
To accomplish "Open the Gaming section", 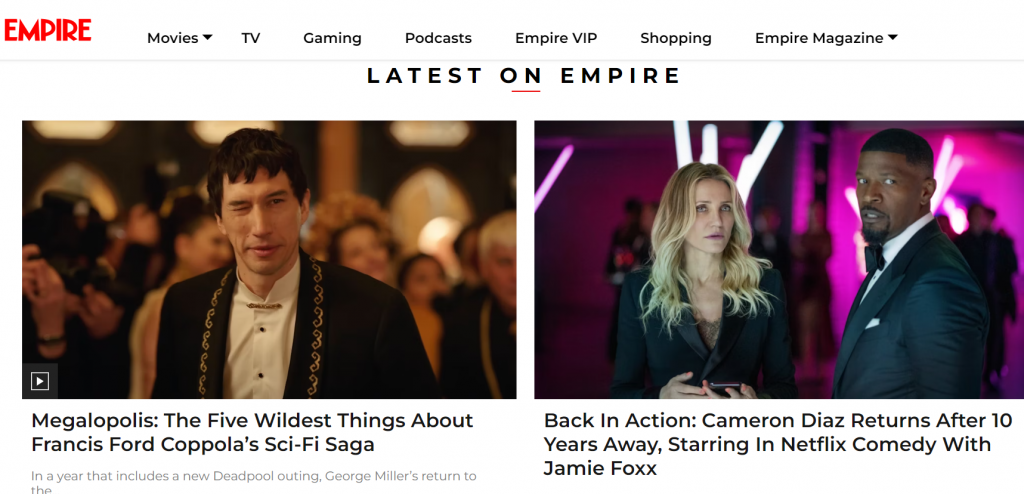I will pyautogui.click(x=332, y=38).
